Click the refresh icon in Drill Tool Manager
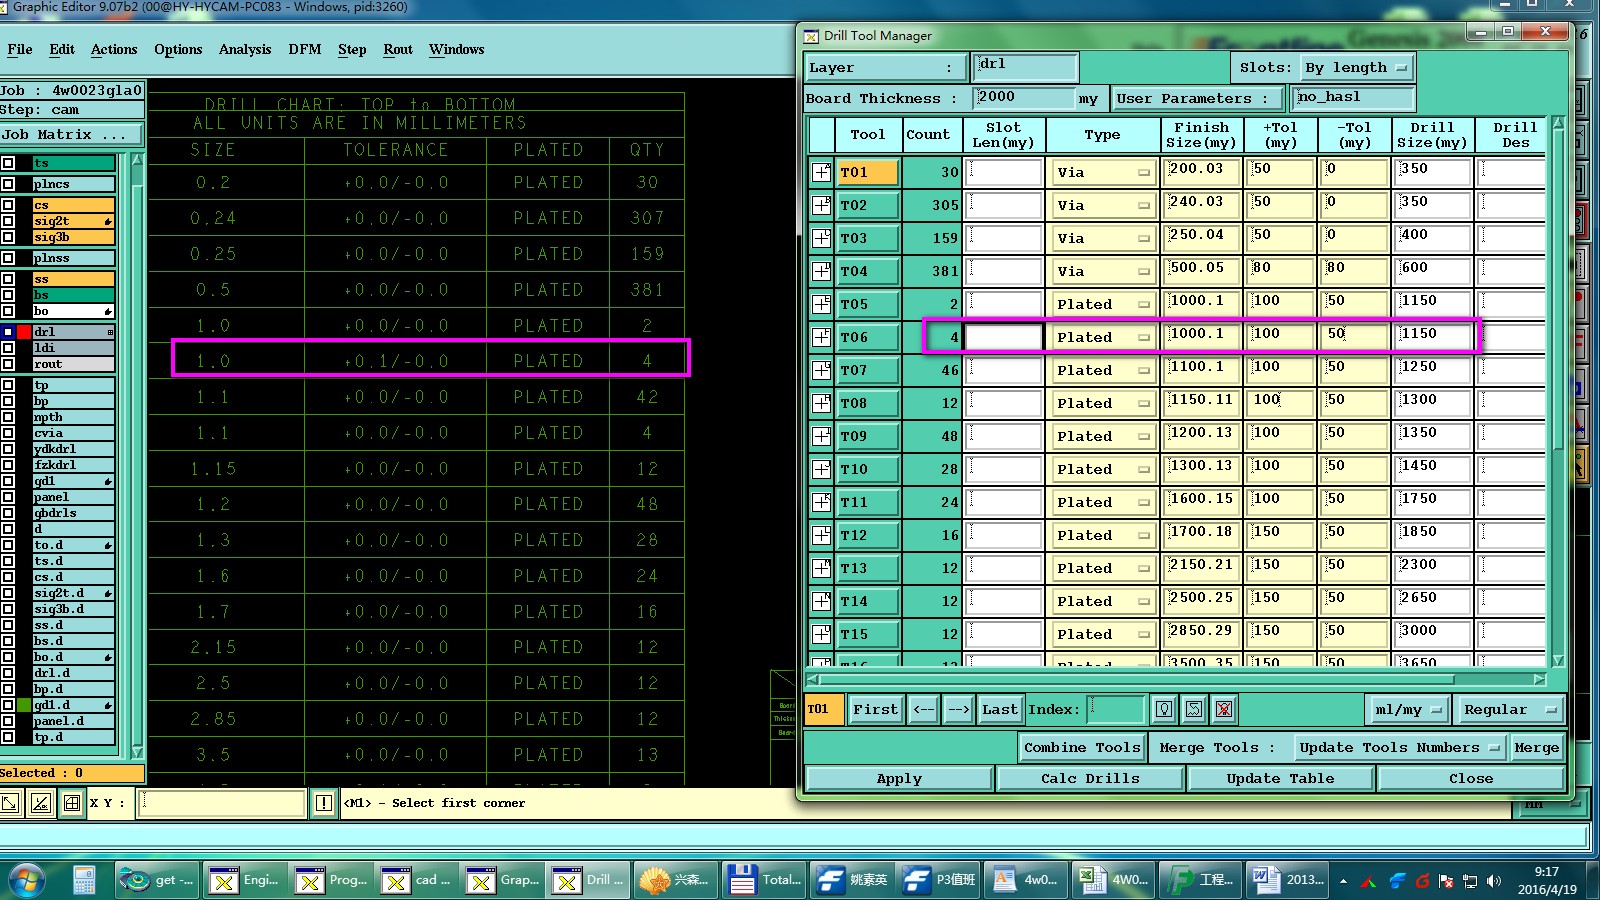Image resolution: width=1600 pixels, height=900 pixels. tap(1194, 709)
